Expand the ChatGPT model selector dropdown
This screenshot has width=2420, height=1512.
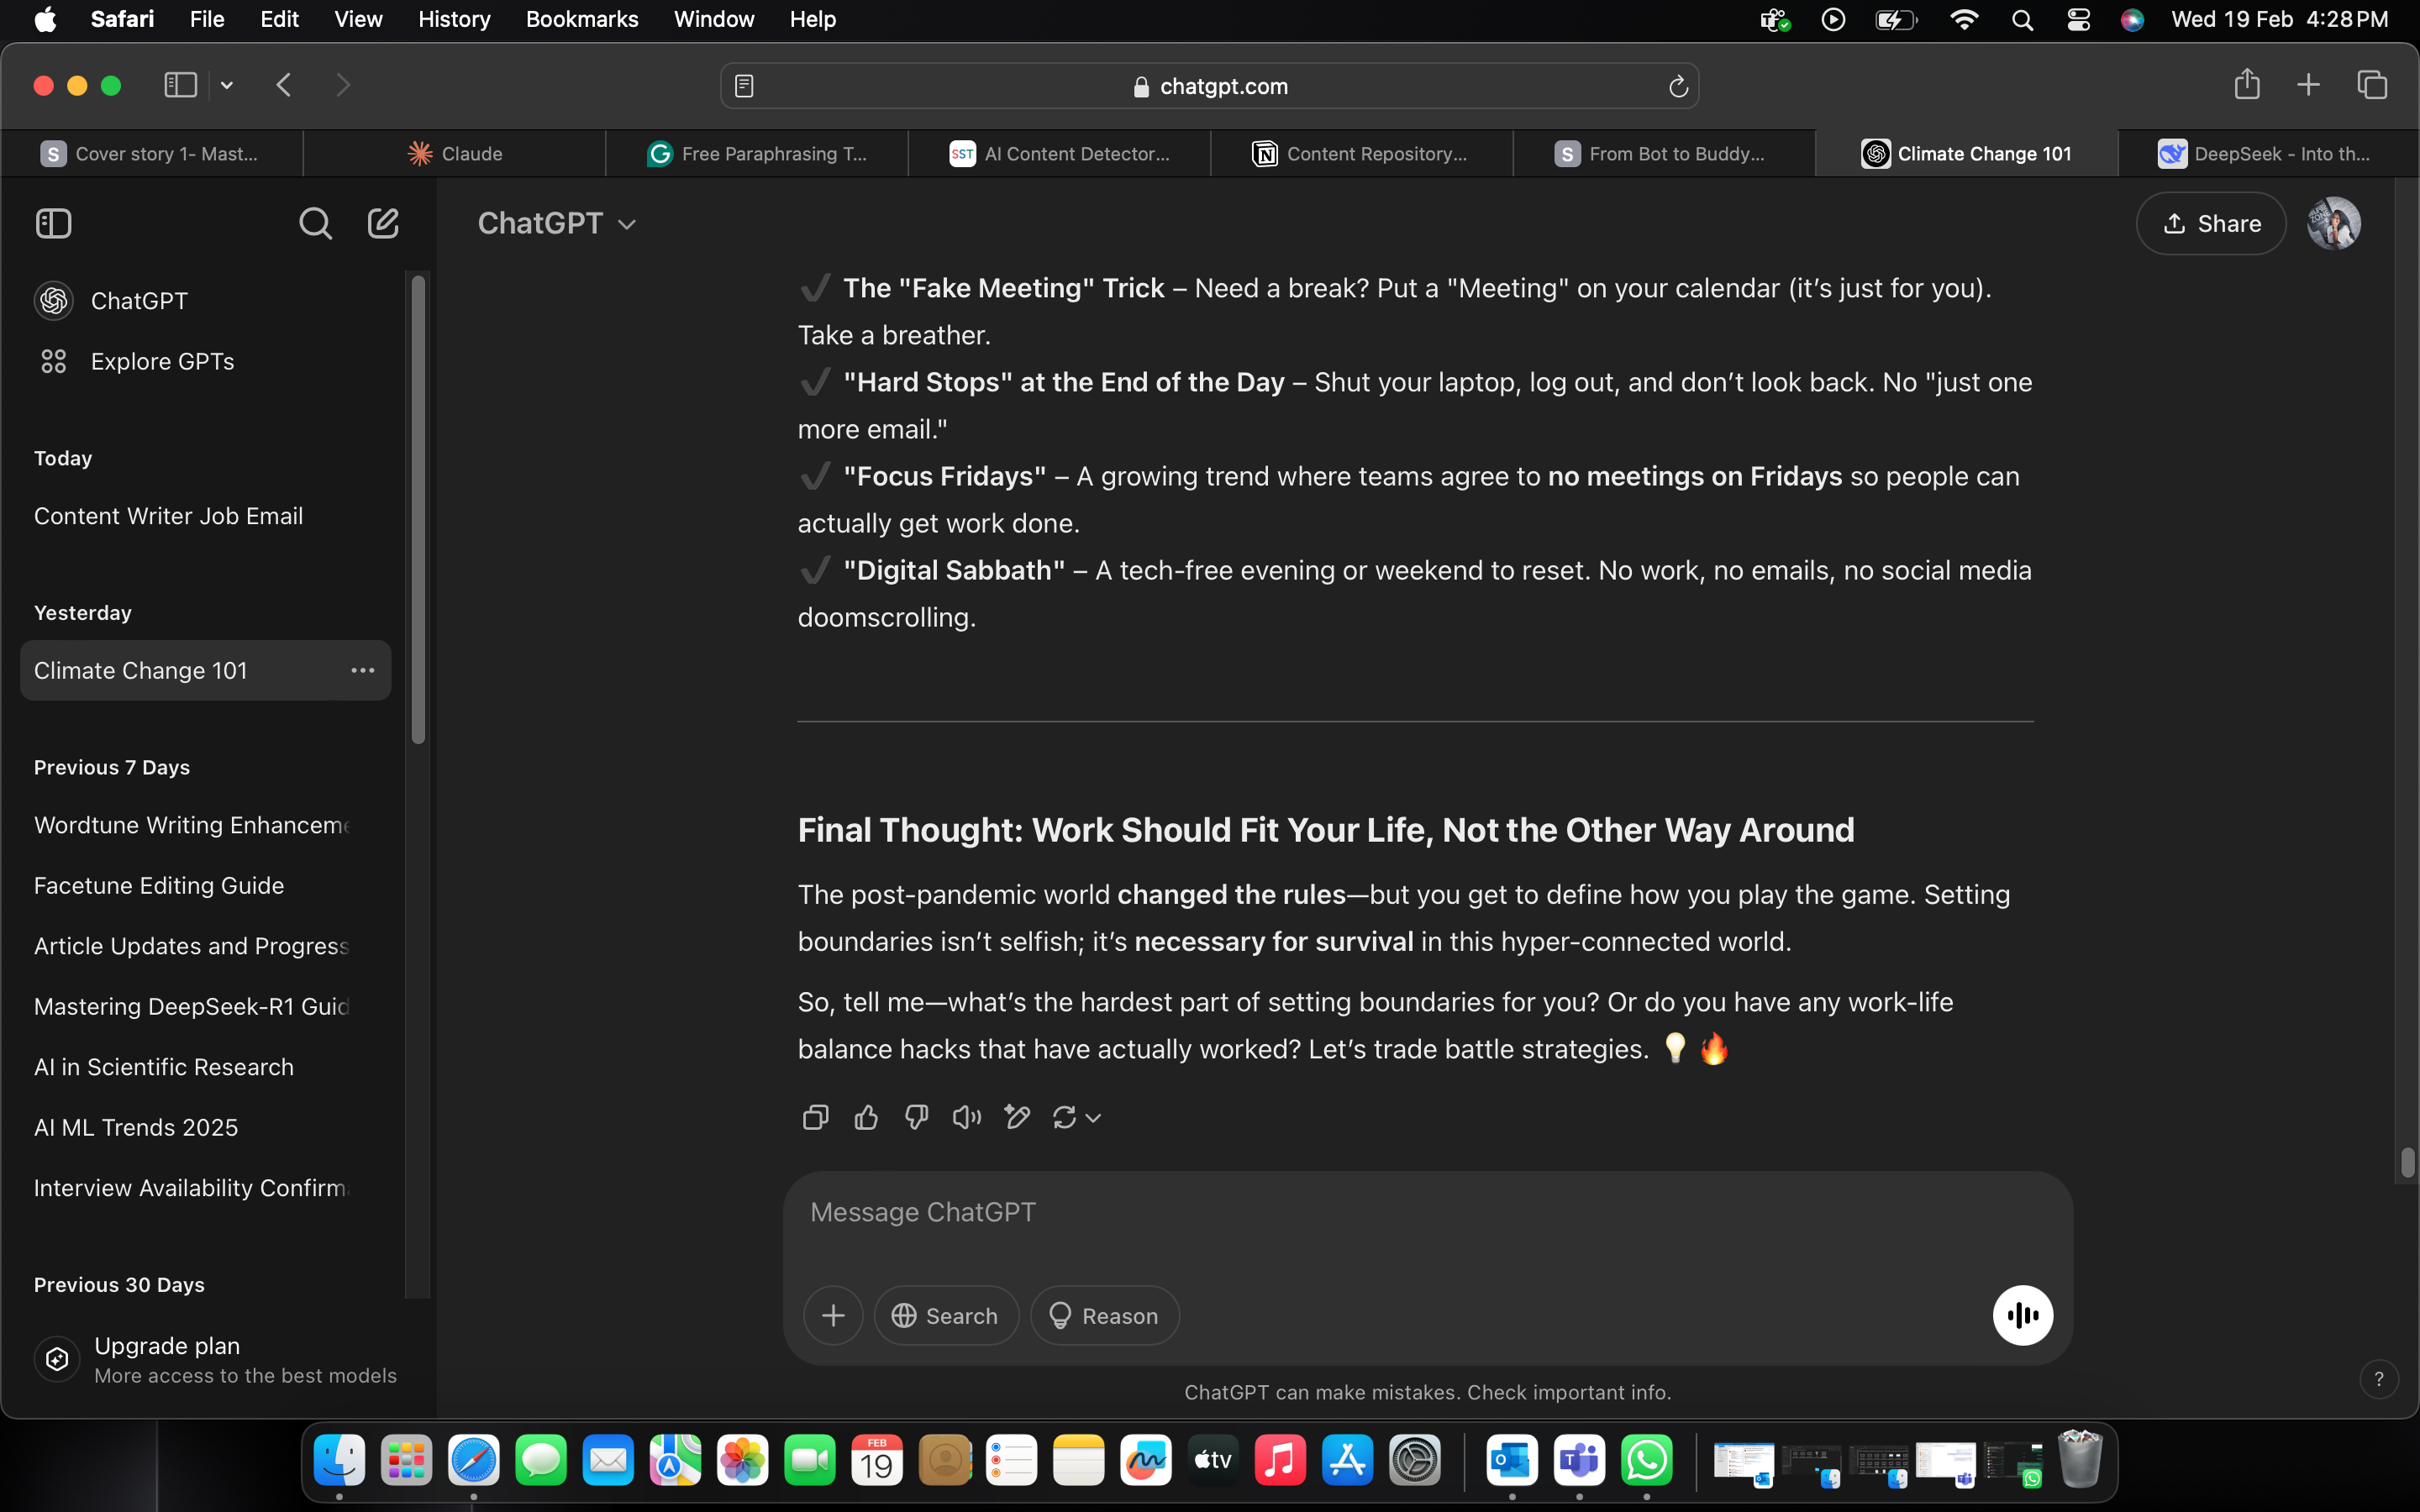point(557,223)
